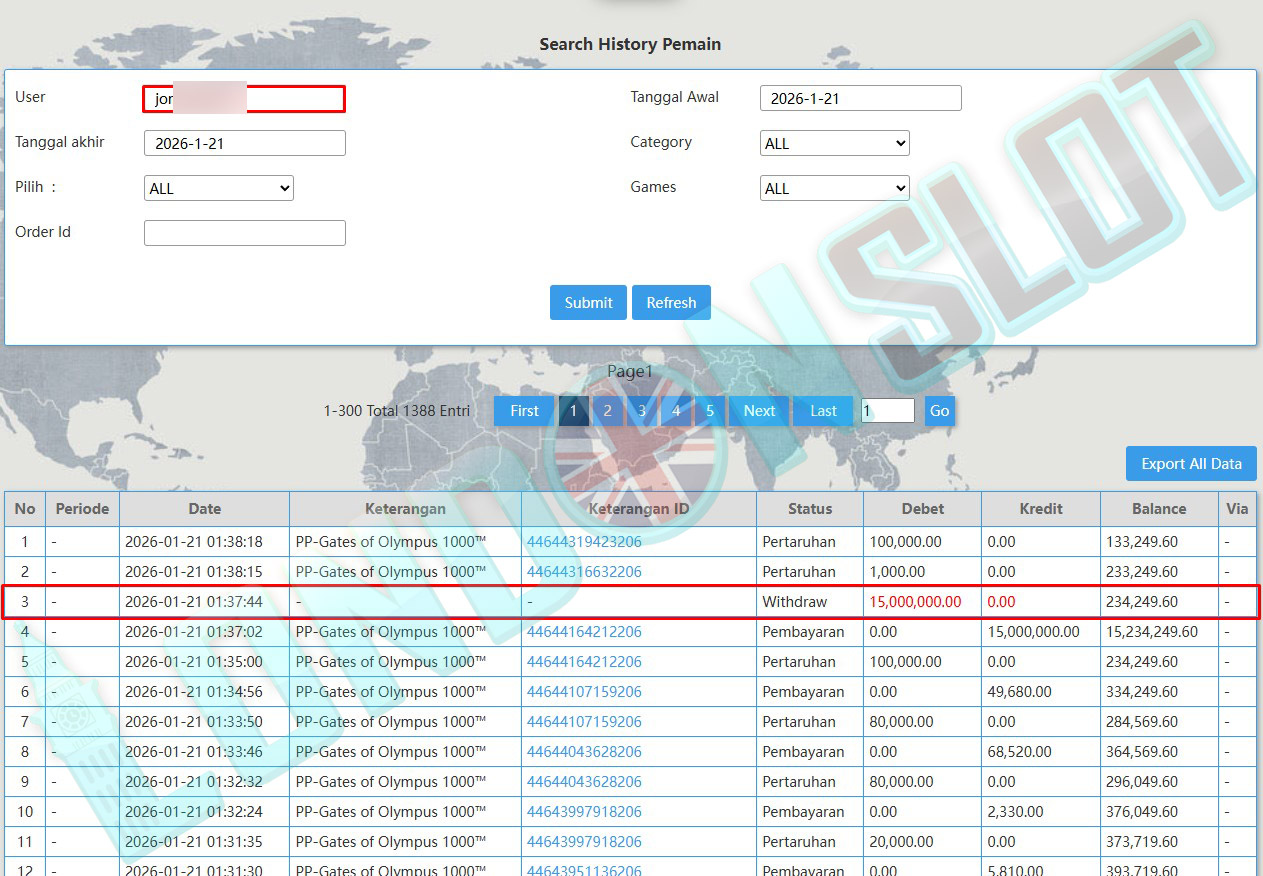Jump to page 5
This screenshot has height=876, width=1263.
pos(709,411)
